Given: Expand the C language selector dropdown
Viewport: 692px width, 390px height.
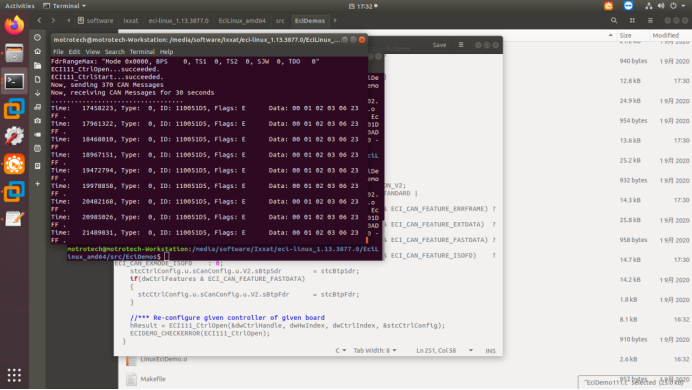Looking at the screenshot, I should (x=340, y=351).
